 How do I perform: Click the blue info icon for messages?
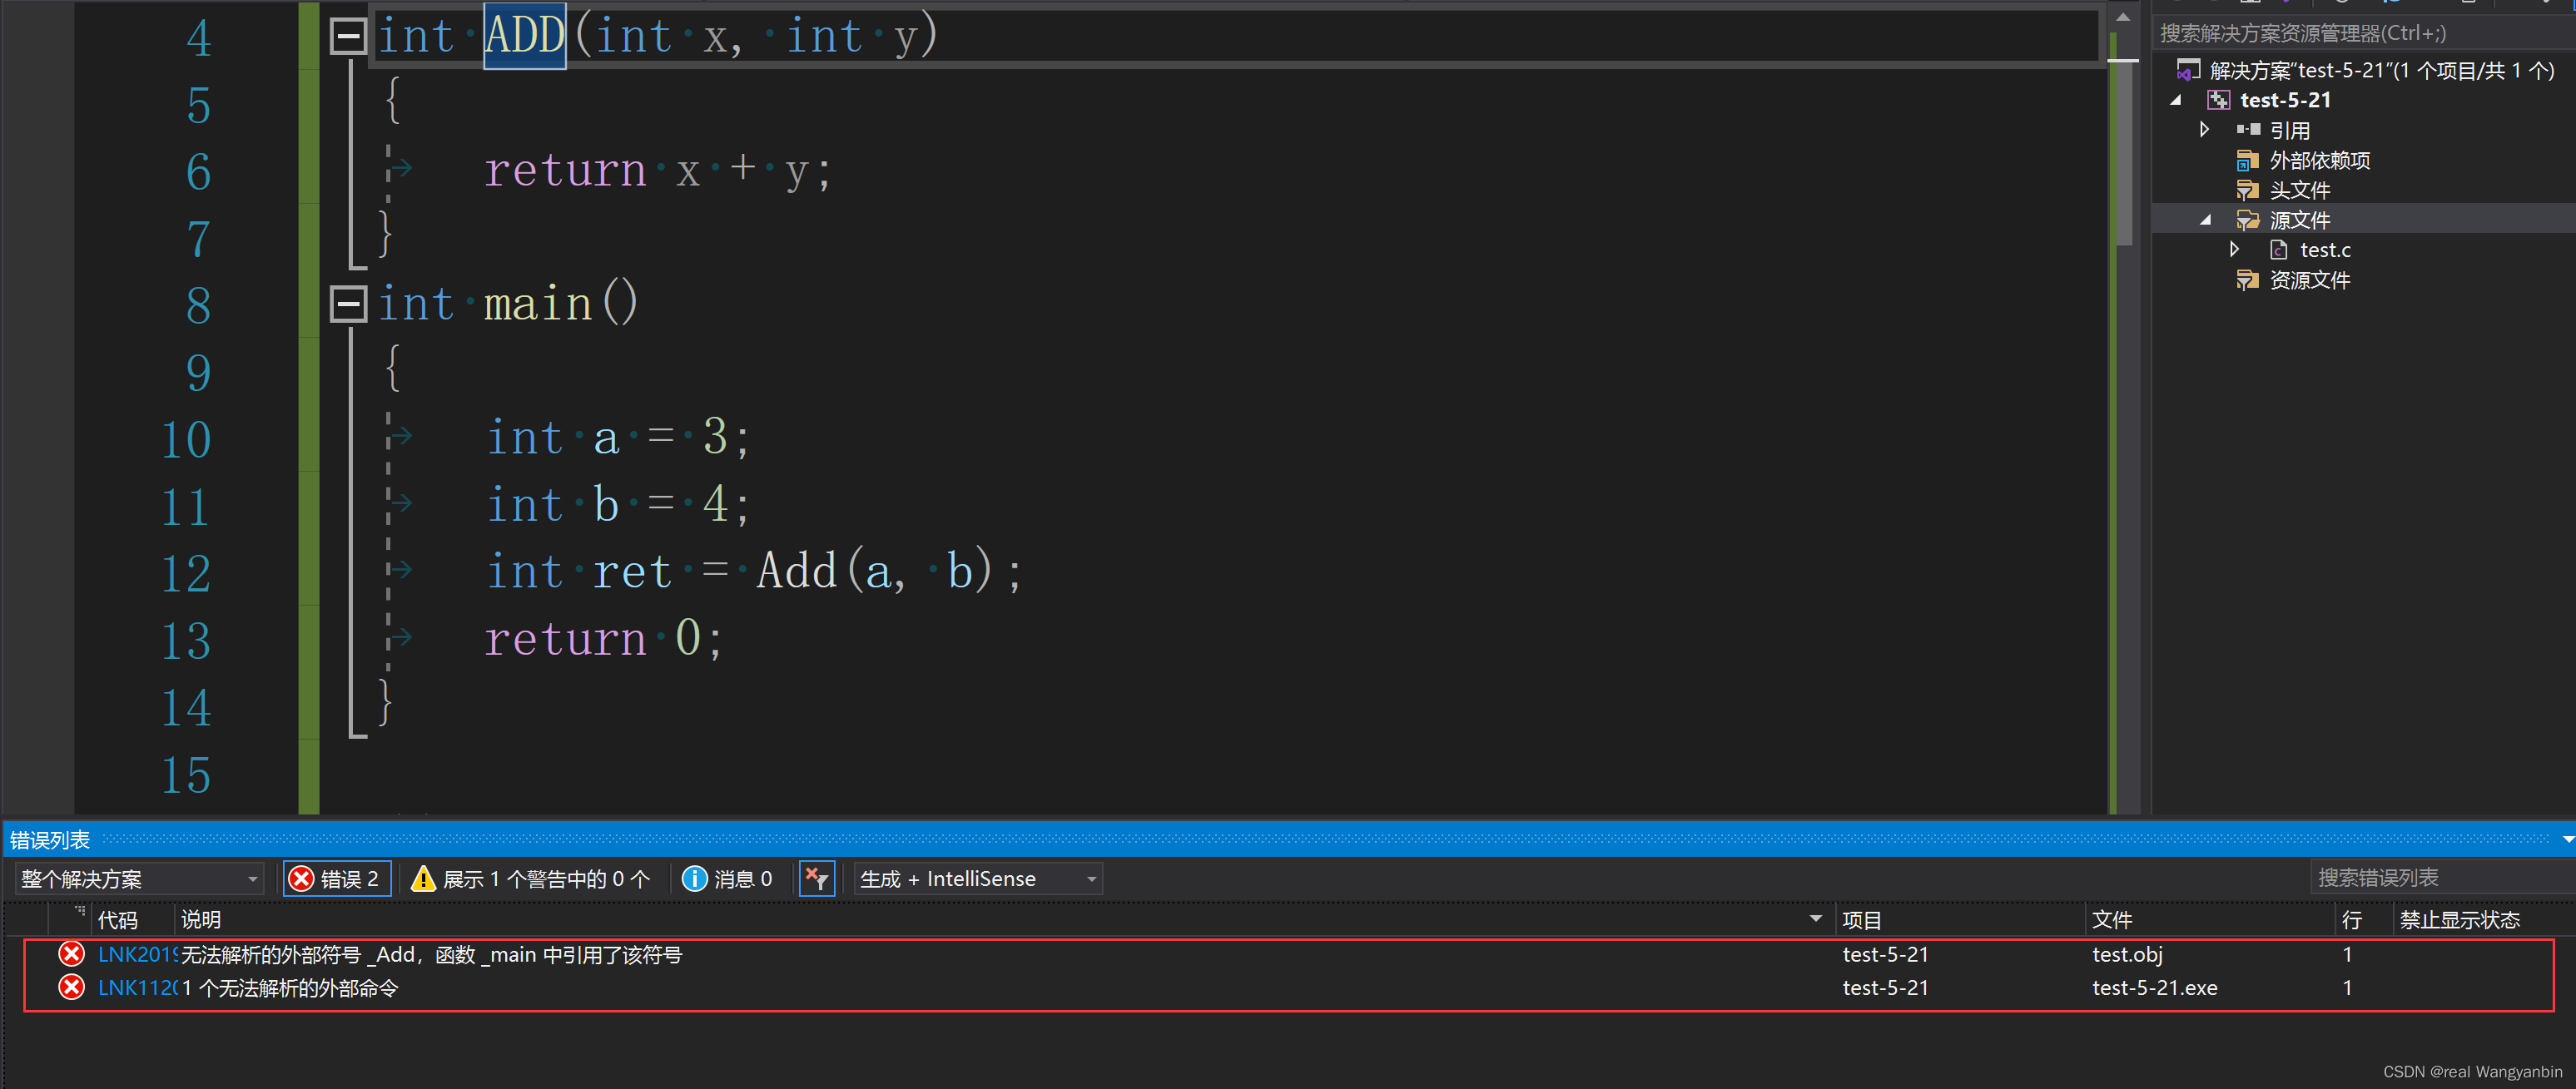point(694,878)
